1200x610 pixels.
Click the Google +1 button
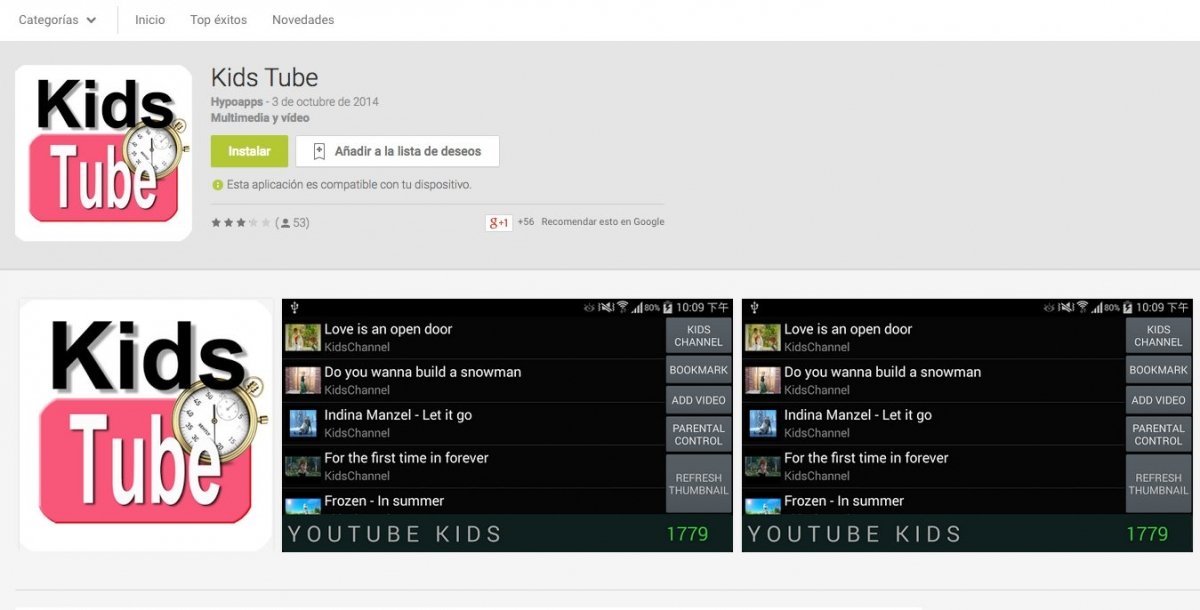click(x=499, y=222)
